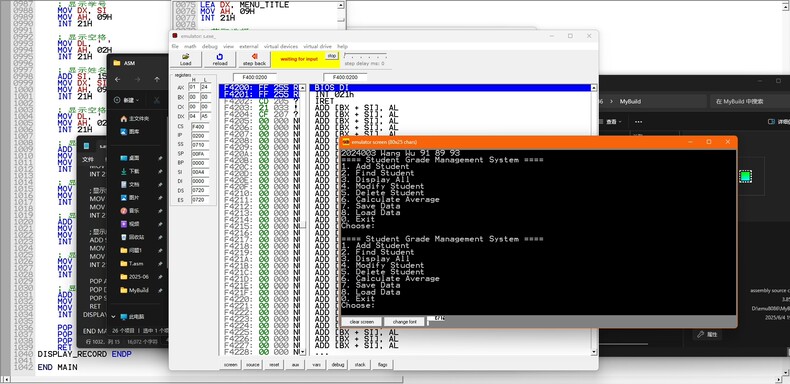Click the ES register field
The image size is (790, 384).
200,200
